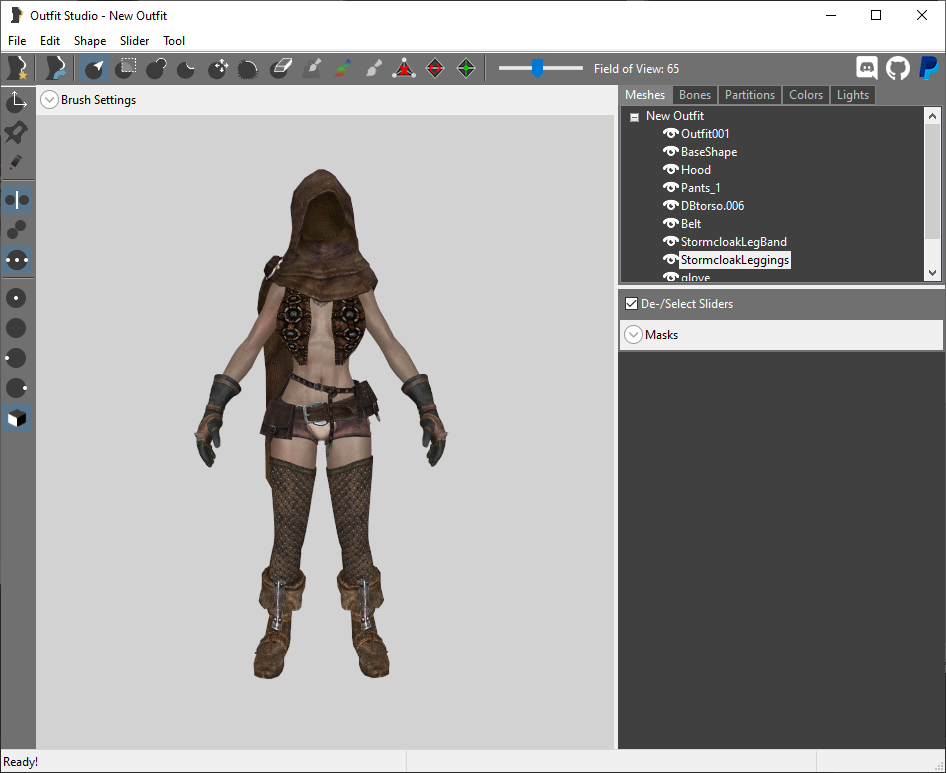Viewport: 946px width, 773px height.
Task: Switch to back view button
Action: [x=16, y=328]
